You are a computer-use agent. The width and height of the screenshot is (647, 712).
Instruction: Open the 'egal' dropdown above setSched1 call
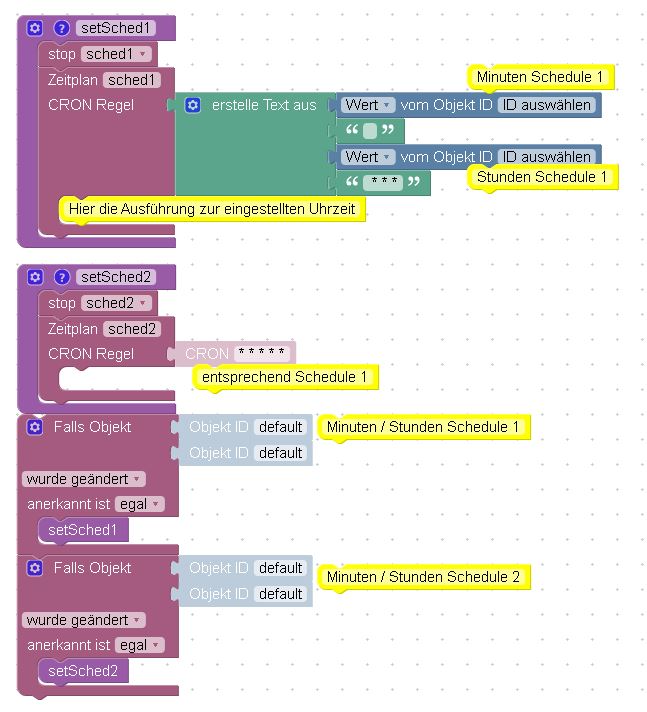(x=139, y=504)
